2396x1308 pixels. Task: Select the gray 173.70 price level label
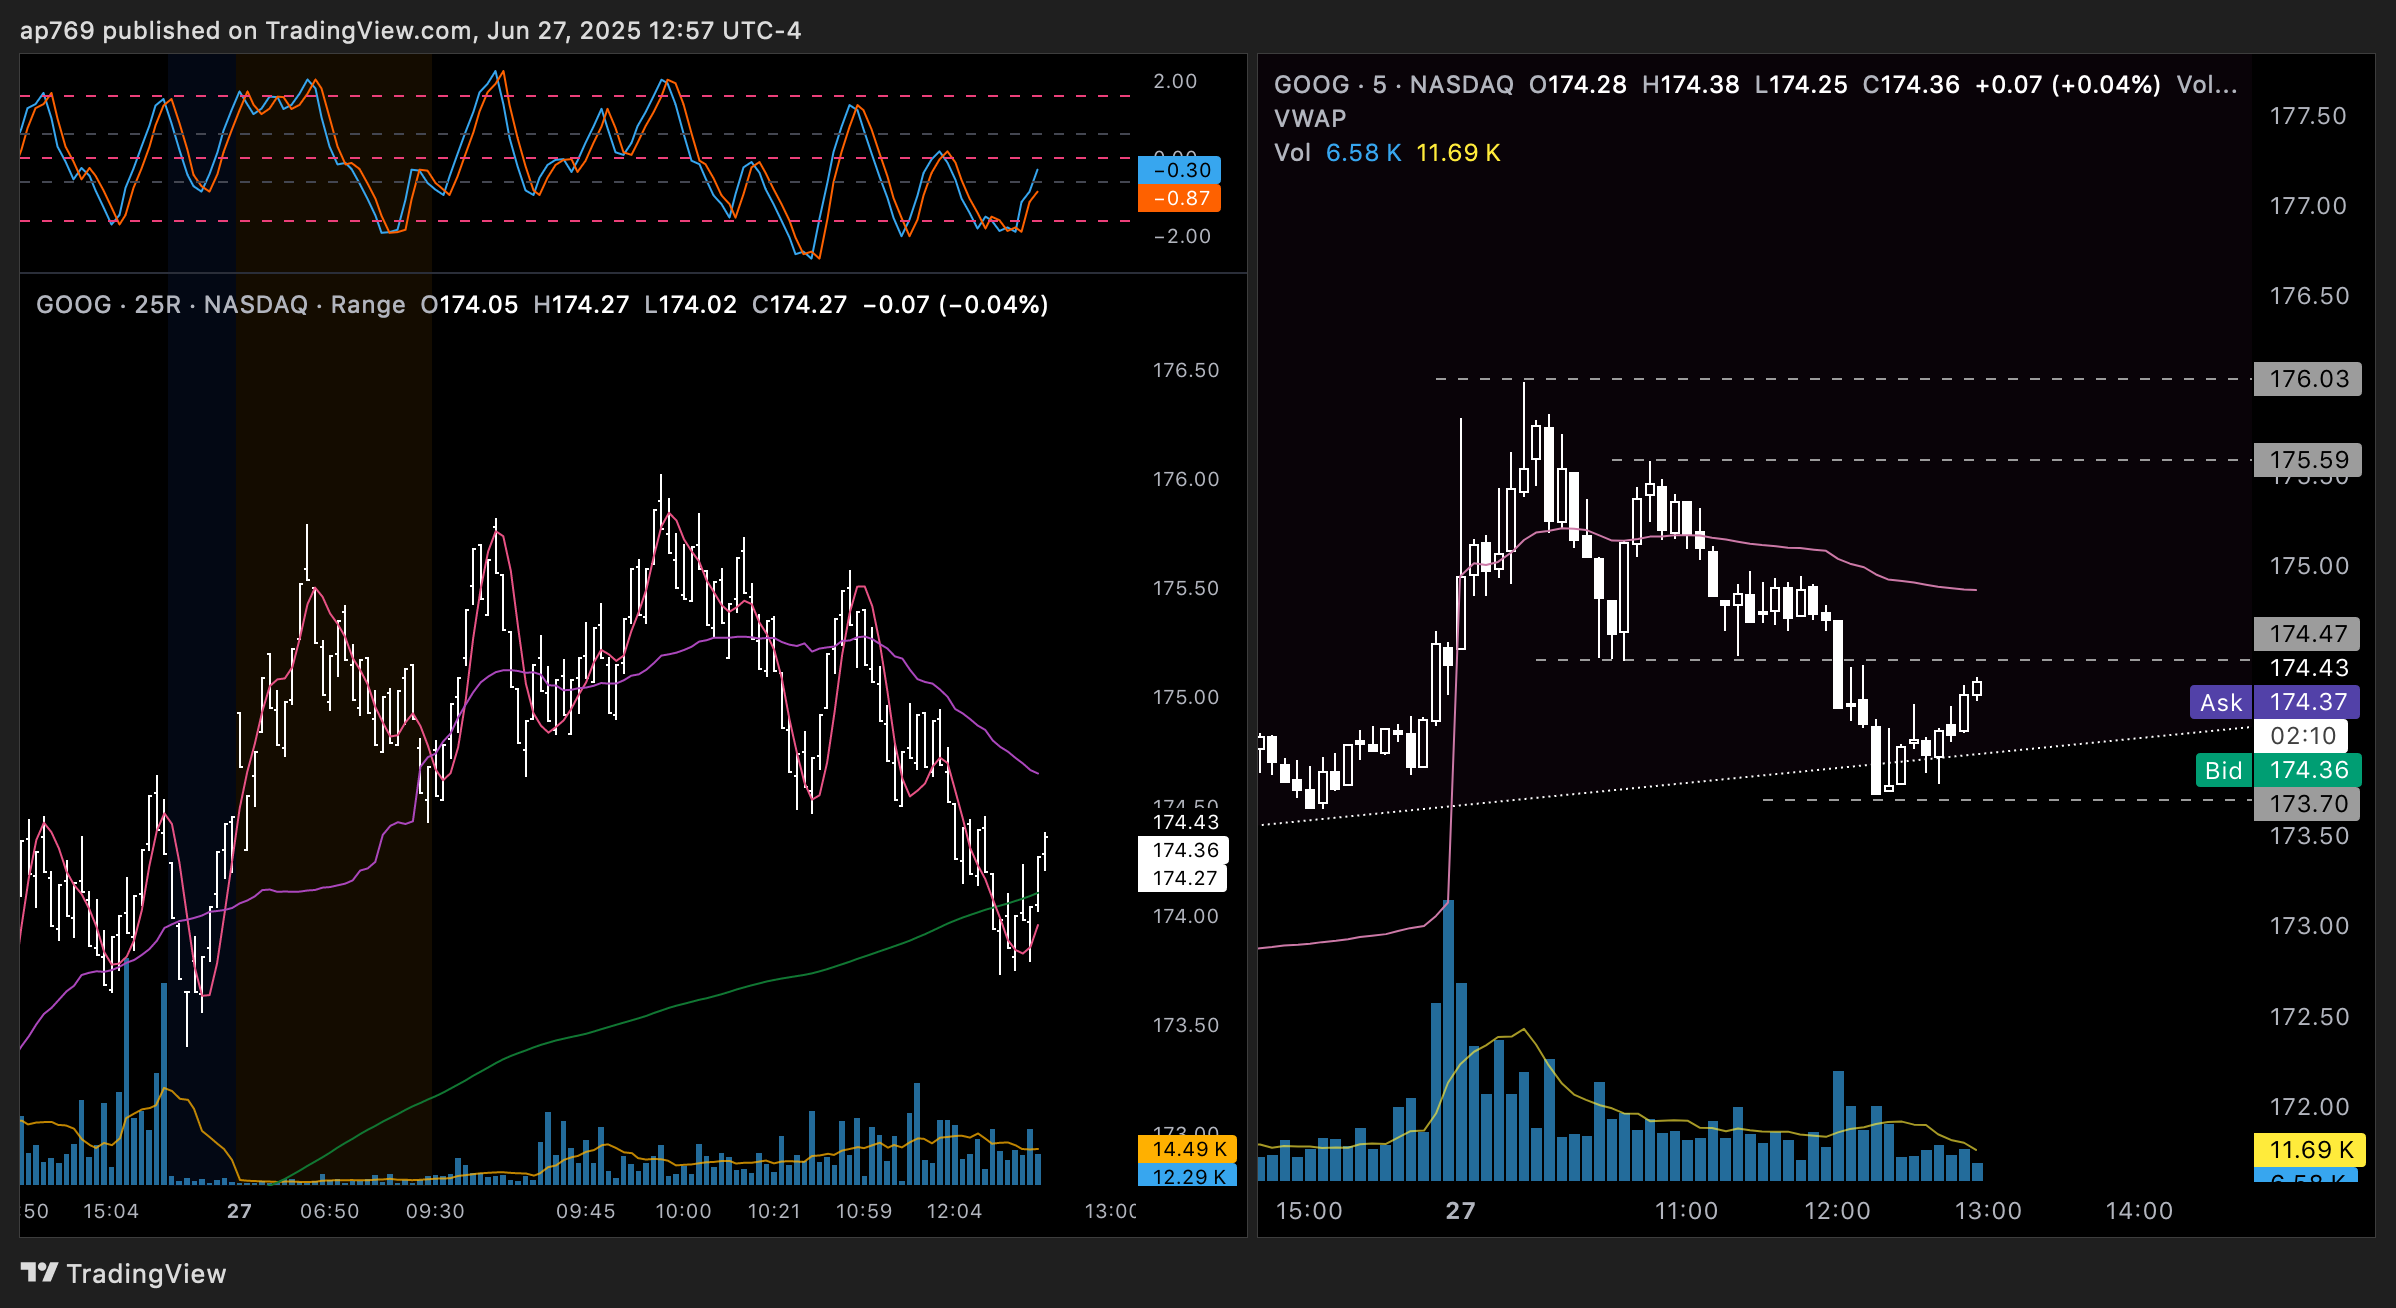pos(2308,804)
